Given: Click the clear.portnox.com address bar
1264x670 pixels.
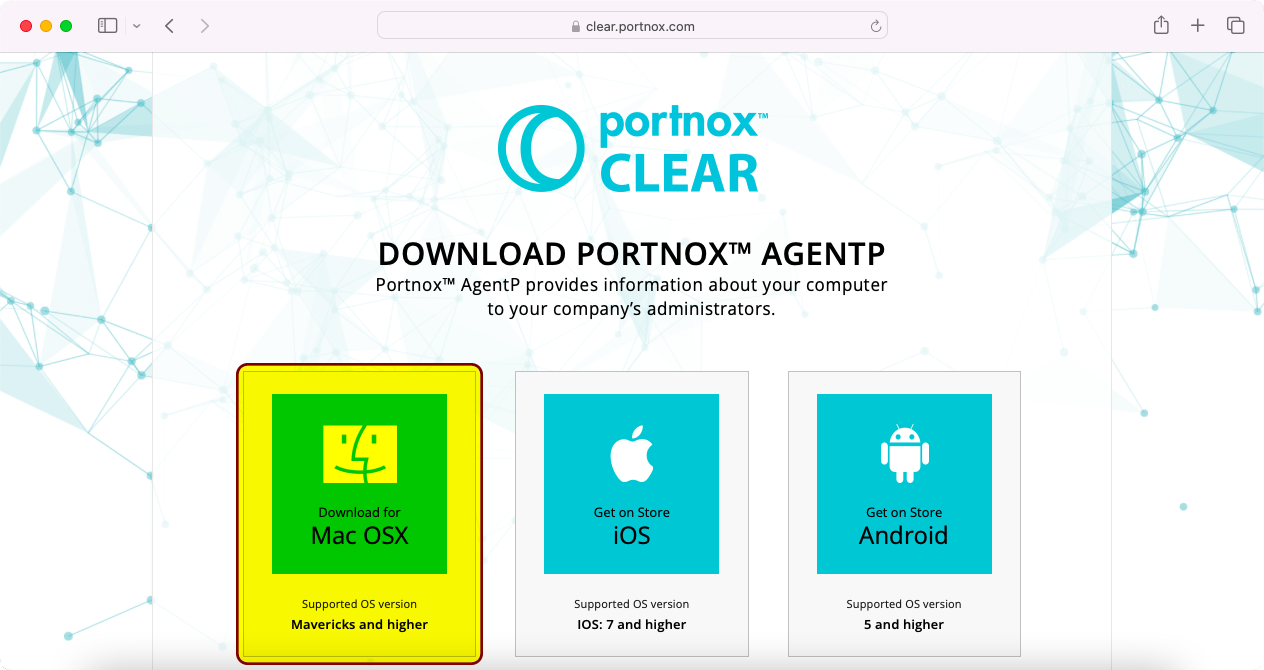Looking at the screenshot, I should coord(632,26).
